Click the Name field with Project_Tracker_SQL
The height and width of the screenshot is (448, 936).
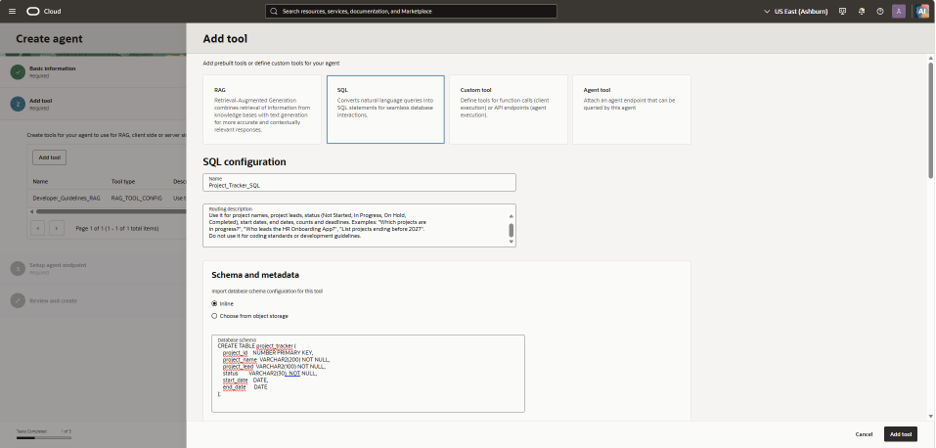(x=359, y=183)
